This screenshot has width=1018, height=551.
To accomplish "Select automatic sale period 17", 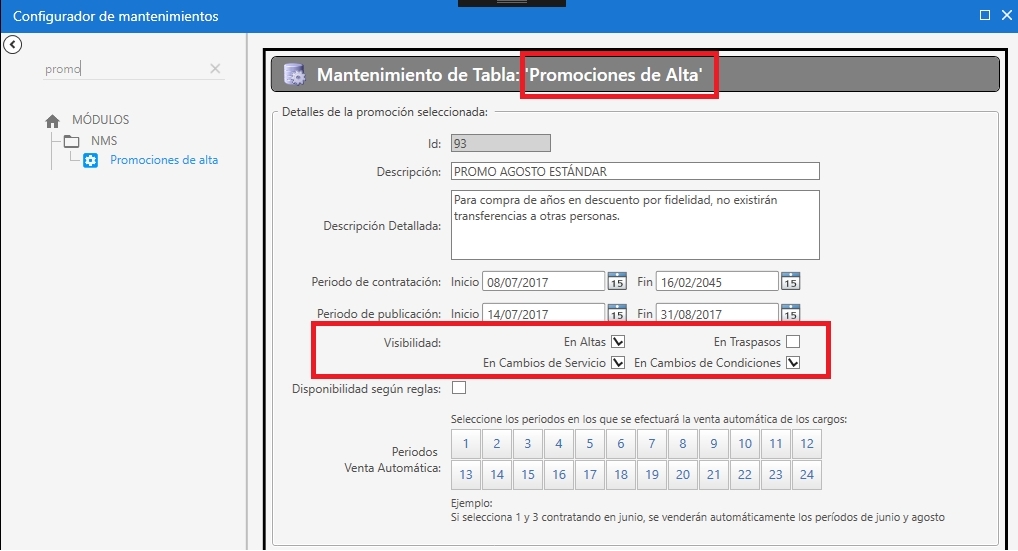I will pyautogui.click(x=590, y=475).
